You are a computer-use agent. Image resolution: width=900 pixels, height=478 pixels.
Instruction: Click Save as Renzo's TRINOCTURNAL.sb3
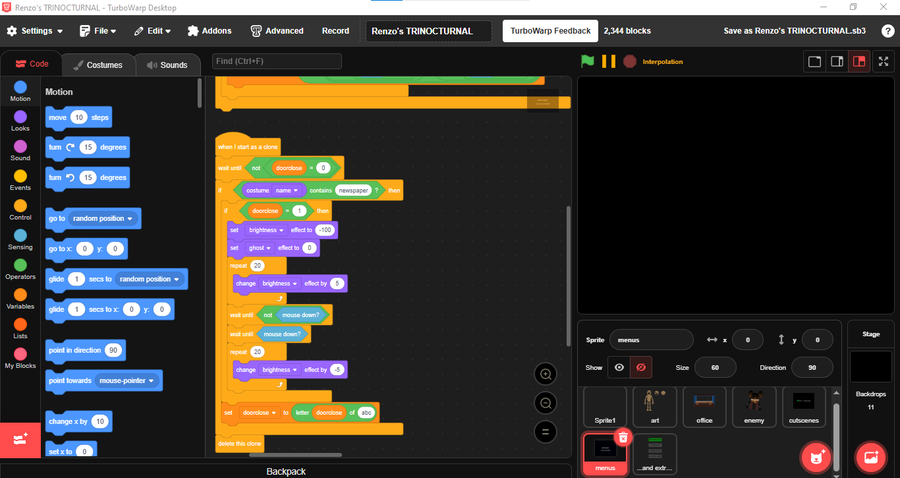click(x=794, y=31)
